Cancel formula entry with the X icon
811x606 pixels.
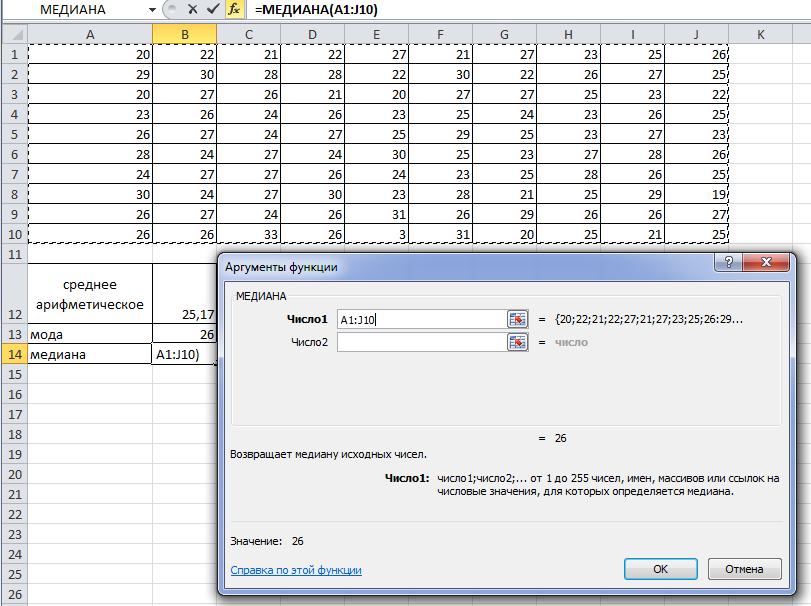click(192, 9)
